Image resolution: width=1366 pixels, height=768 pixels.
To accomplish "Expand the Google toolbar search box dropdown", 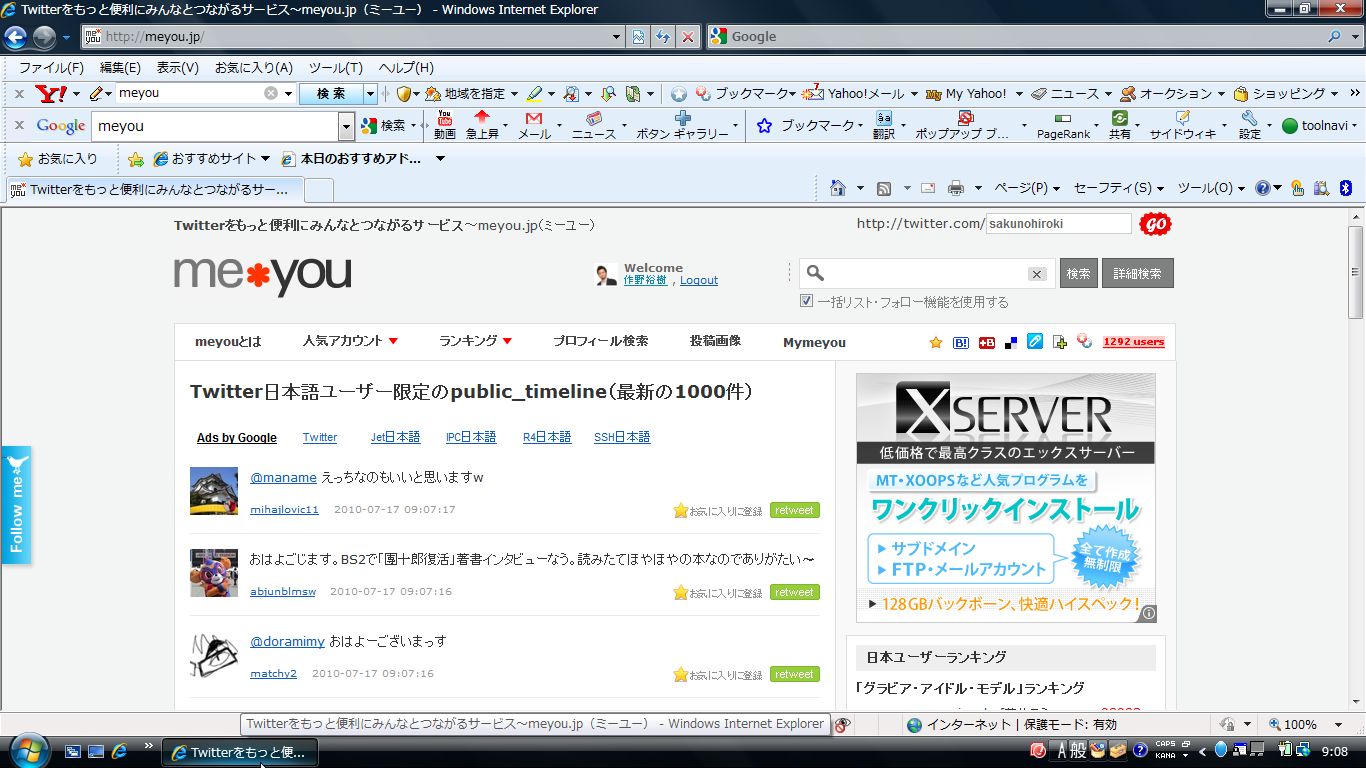I will pyautogui.click(x=347, y=126).
